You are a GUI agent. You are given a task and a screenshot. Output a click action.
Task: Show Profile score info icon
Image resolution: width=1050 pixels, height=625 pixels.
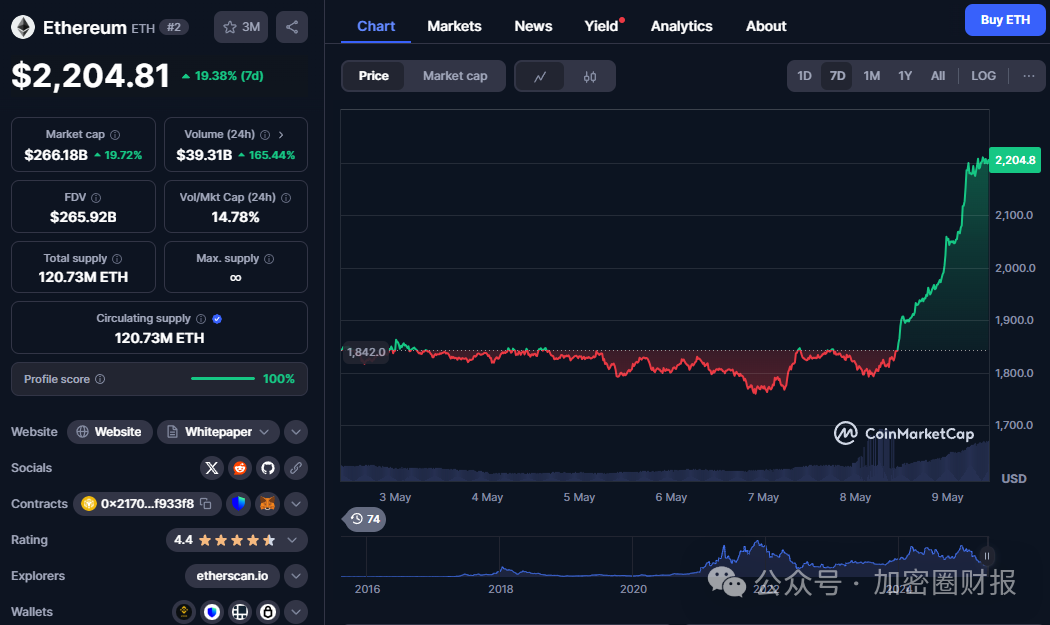point(100,379)
